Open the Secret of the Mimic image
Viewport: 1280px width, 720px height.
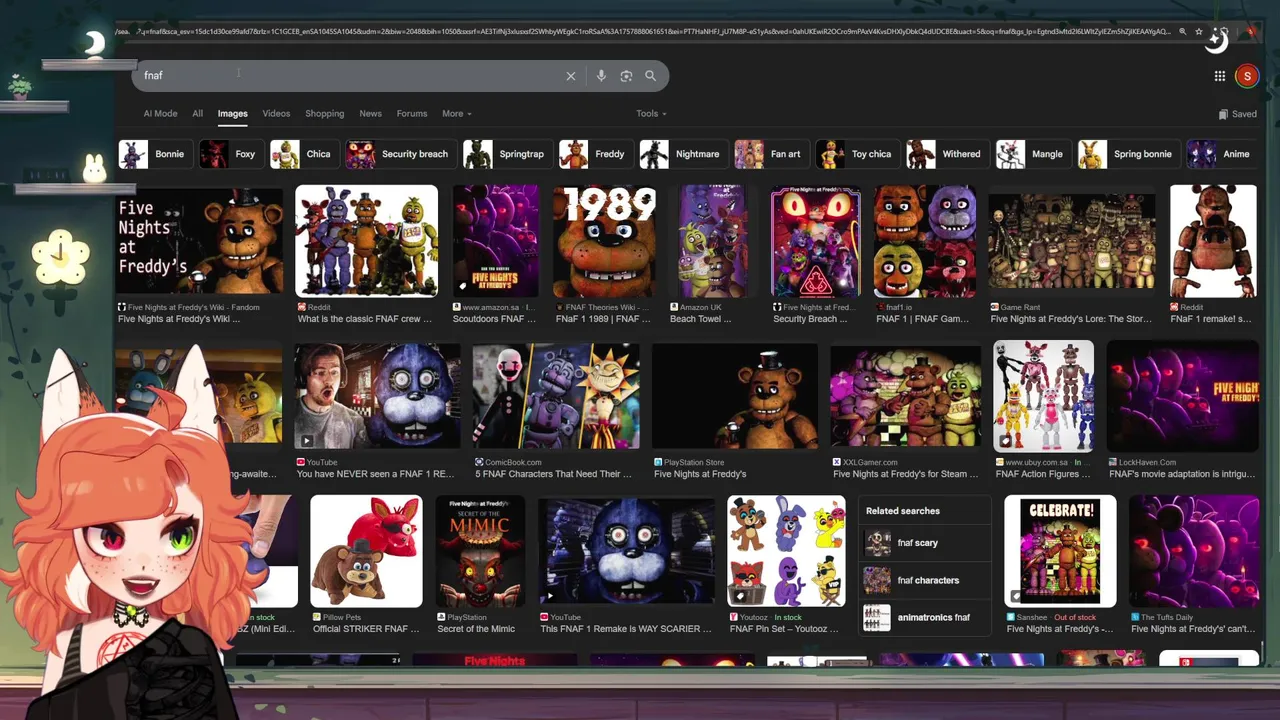480,551
